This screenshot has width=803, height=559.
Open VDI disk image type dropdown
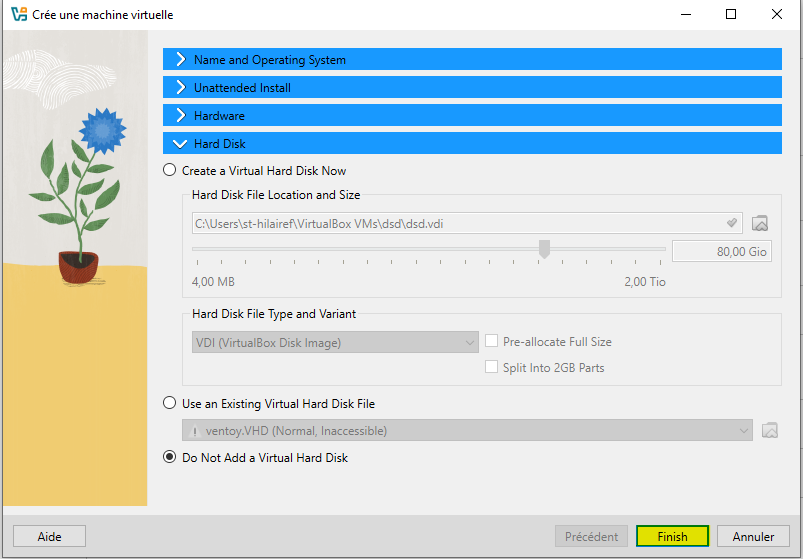(335, 343)
